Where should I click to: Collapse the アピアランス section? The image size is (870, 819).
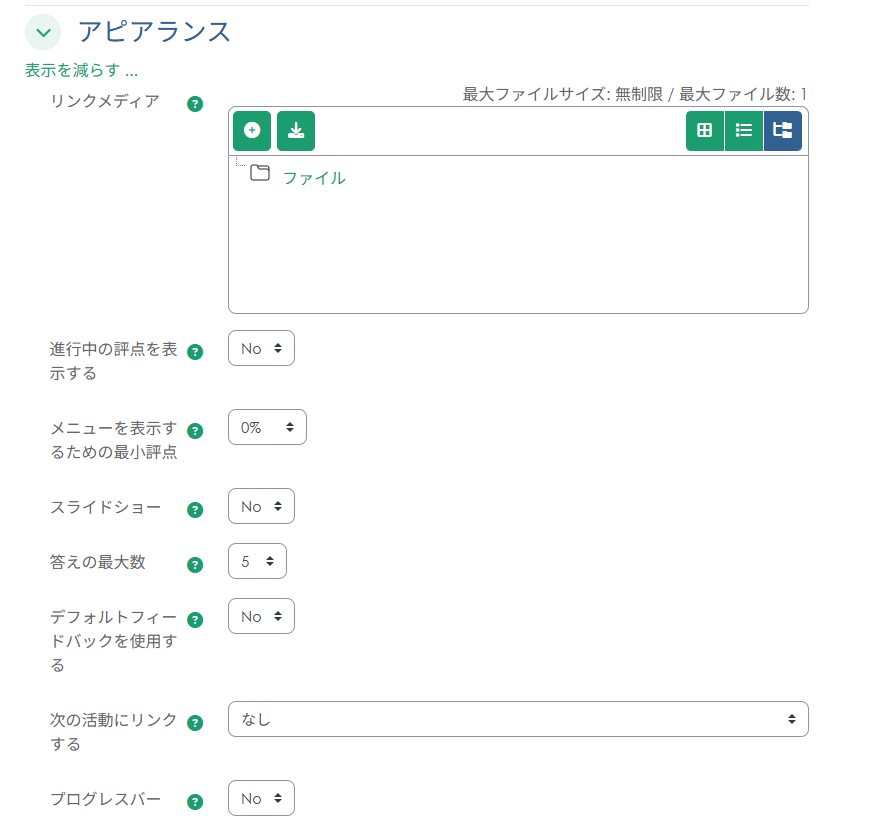click(x=42, y=32)
